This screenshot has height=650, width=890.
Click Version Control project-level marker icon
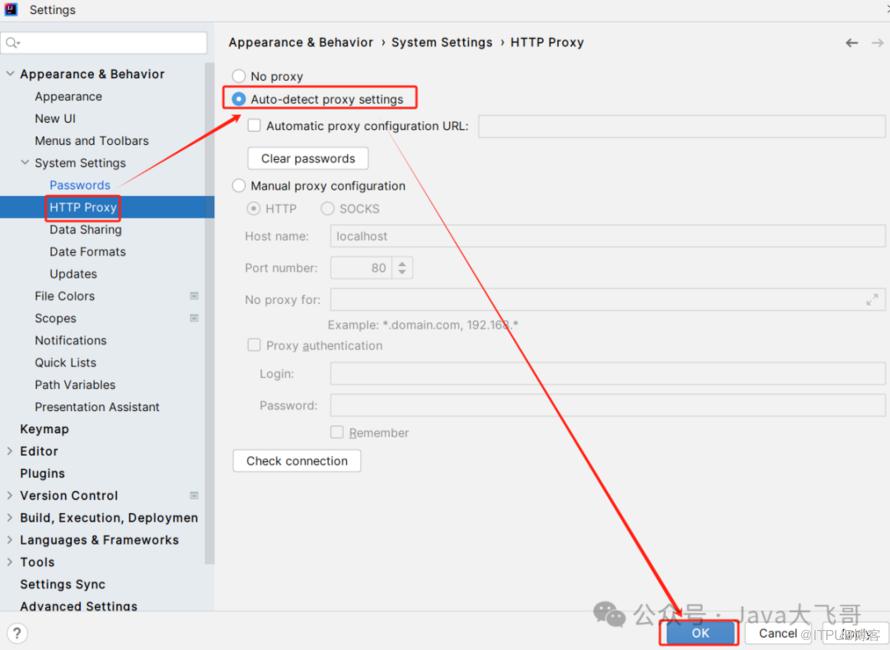194,496
